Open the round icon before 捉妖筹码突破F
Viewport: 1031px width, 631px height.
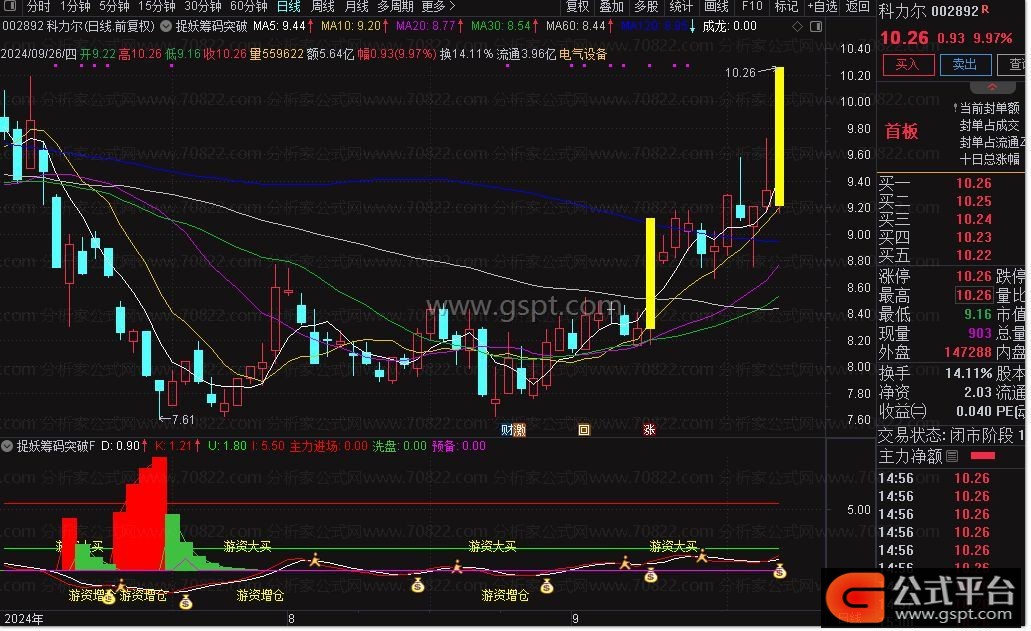click(7, 446)
